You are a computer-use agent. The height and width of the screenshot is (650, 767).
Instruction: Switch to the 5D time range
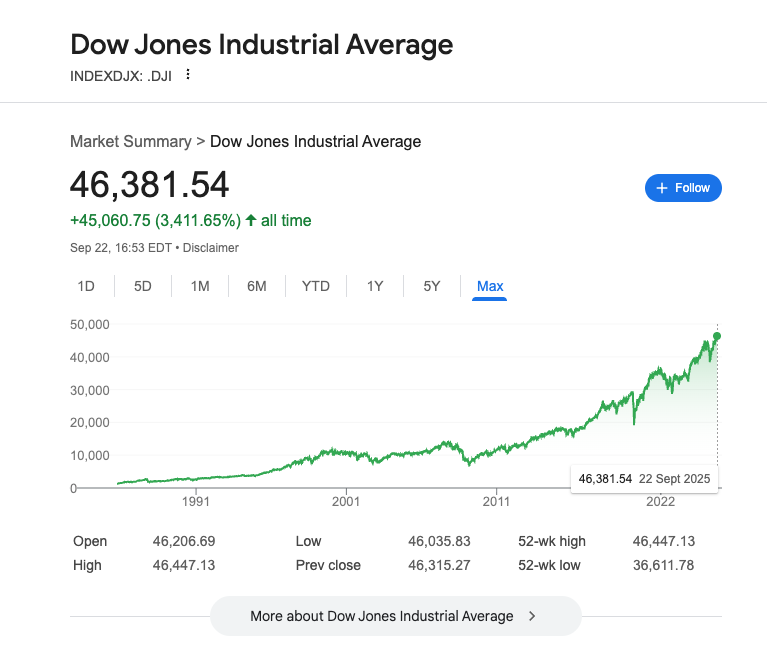click(x=143, y=286)
